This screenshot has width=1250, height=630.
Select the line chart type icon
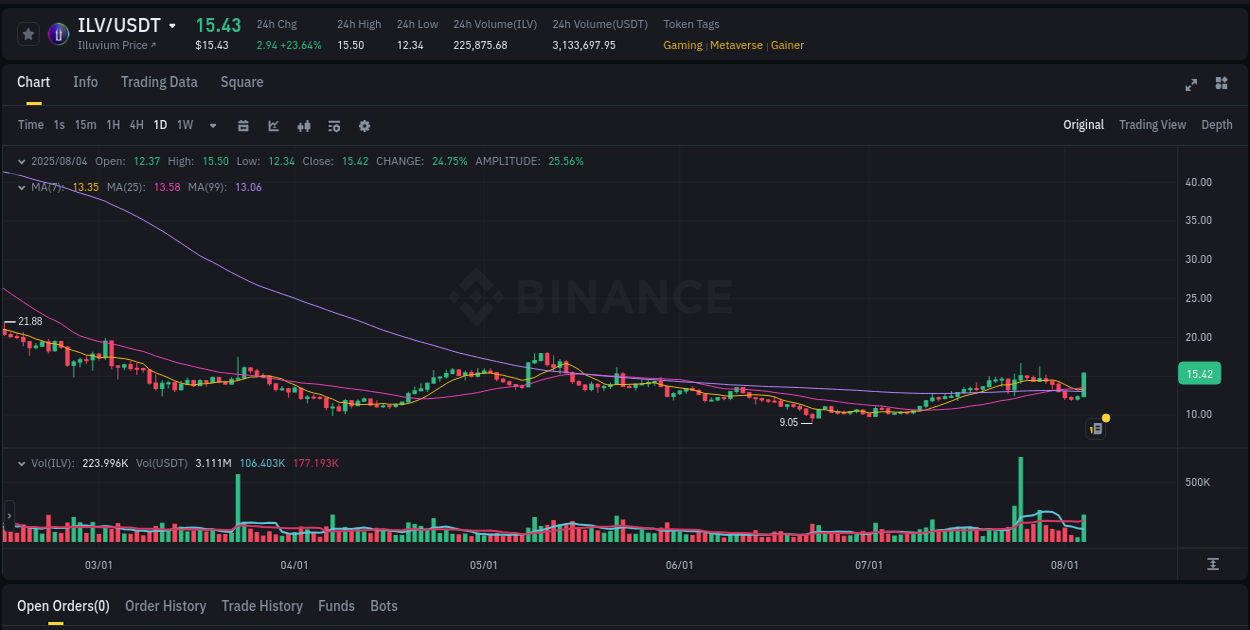pos(273,126)
